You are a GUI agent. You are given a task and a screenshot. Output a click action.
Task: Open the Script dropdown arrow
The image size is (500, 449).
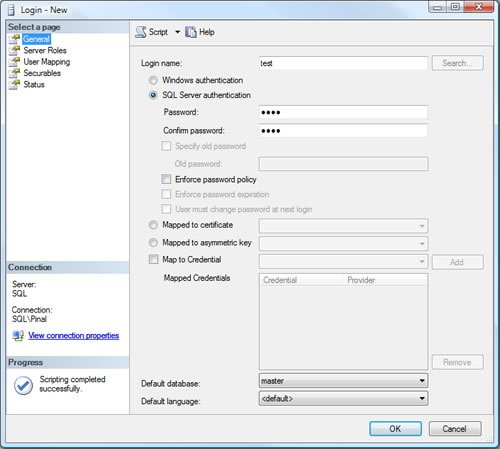tap(178, 32)
